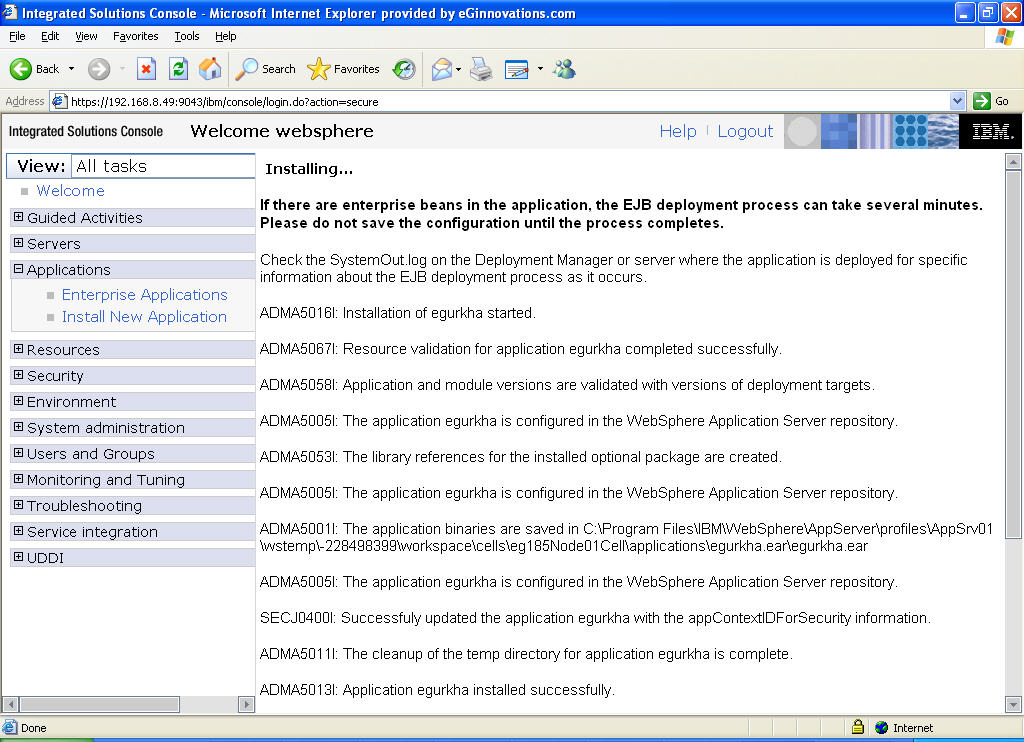Click the IE icon in title bar
Screen dimensions: 1024x742
coord(10,12)
